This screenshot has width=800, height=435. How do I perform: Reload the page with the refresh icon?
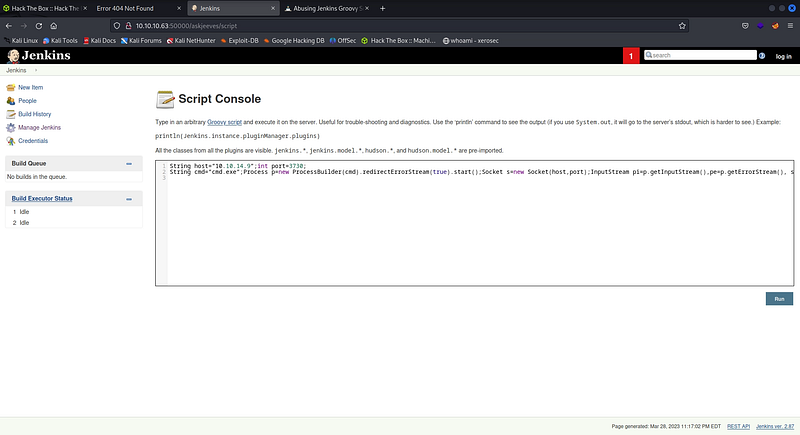point(39,25)
